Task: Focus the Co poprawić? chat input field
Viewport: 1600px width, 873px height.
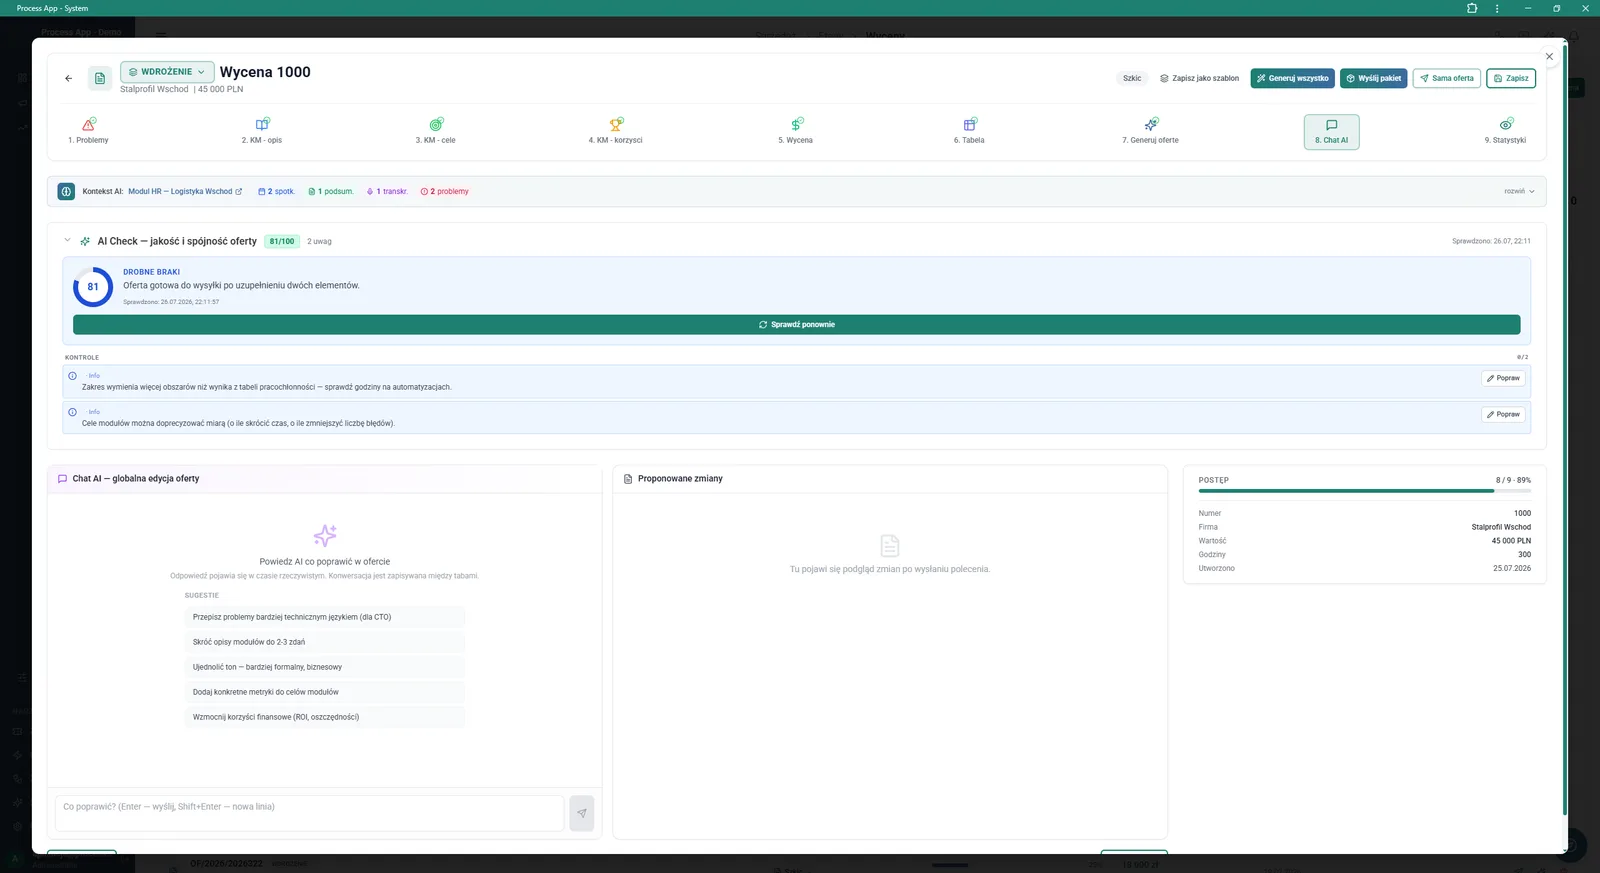Action: click(309, 813)
